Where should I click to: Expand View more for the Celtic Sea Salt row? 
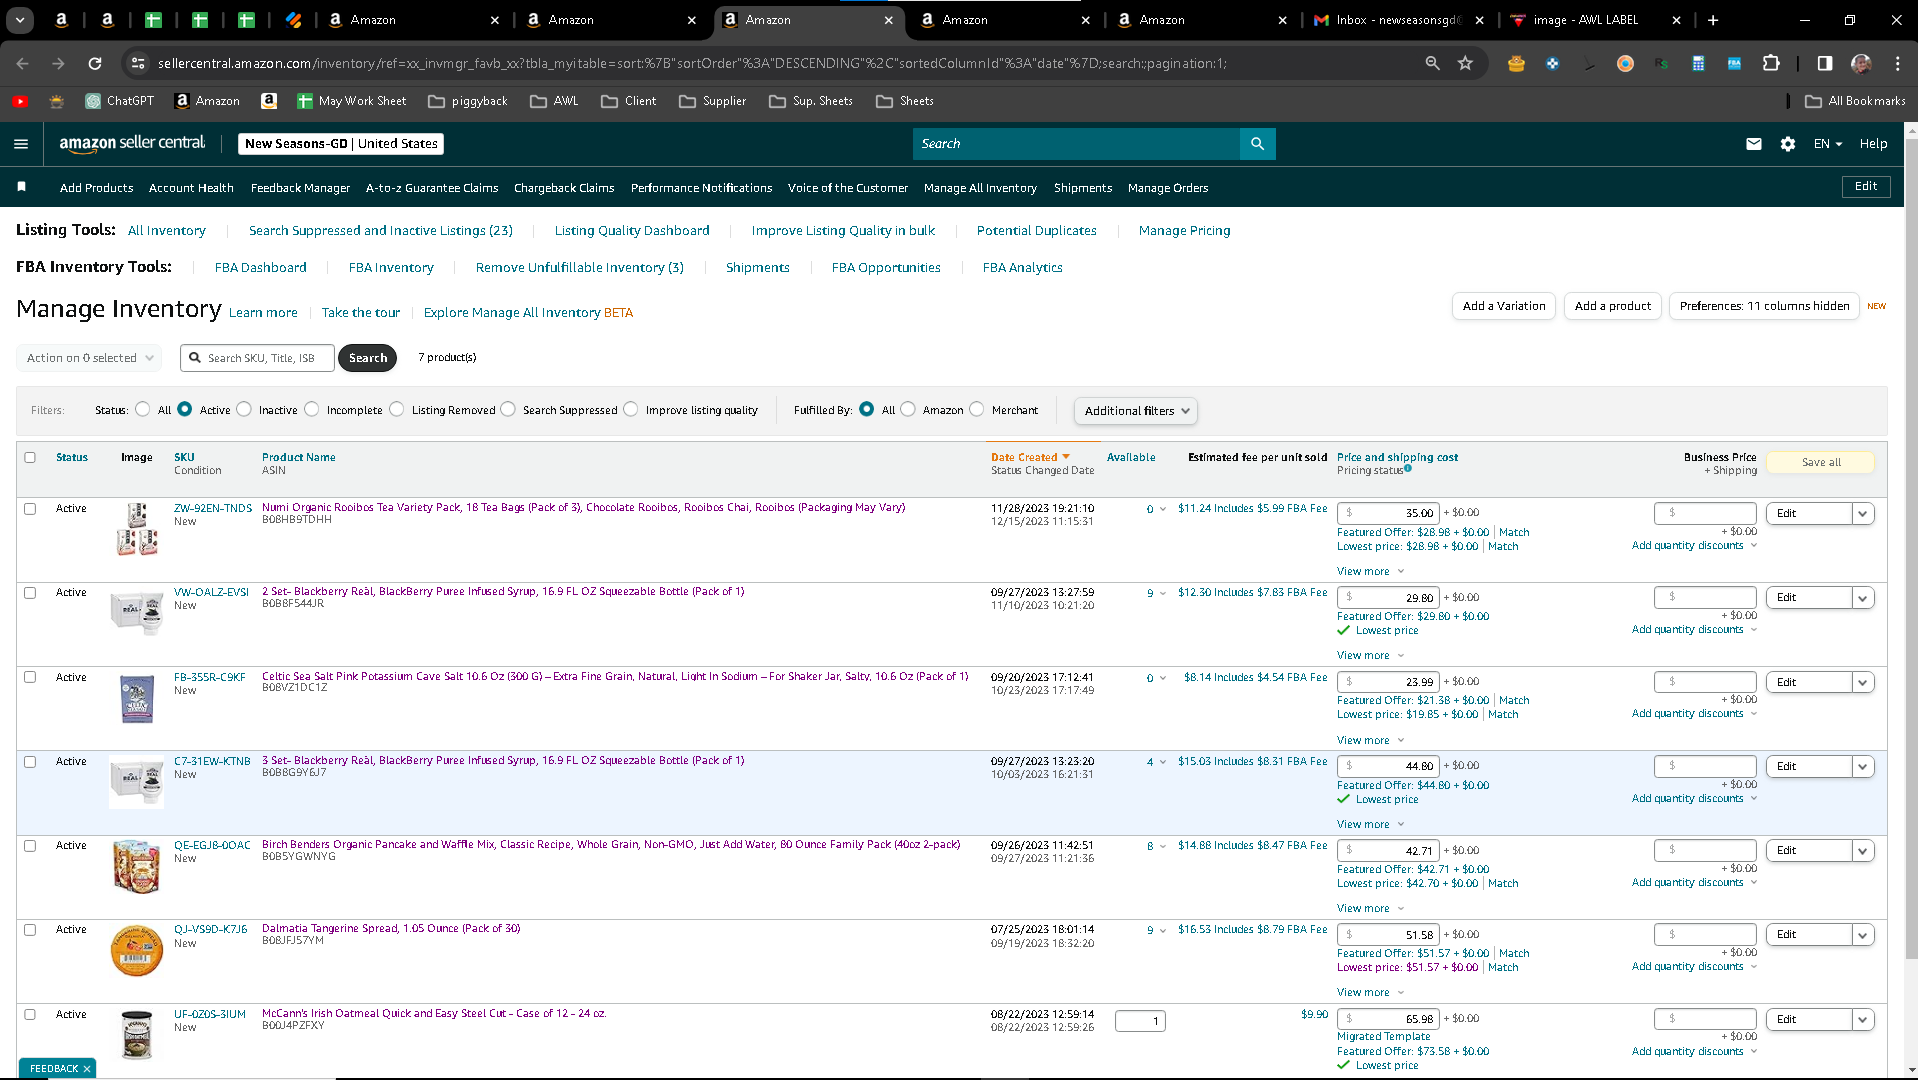click(1370, 740)
